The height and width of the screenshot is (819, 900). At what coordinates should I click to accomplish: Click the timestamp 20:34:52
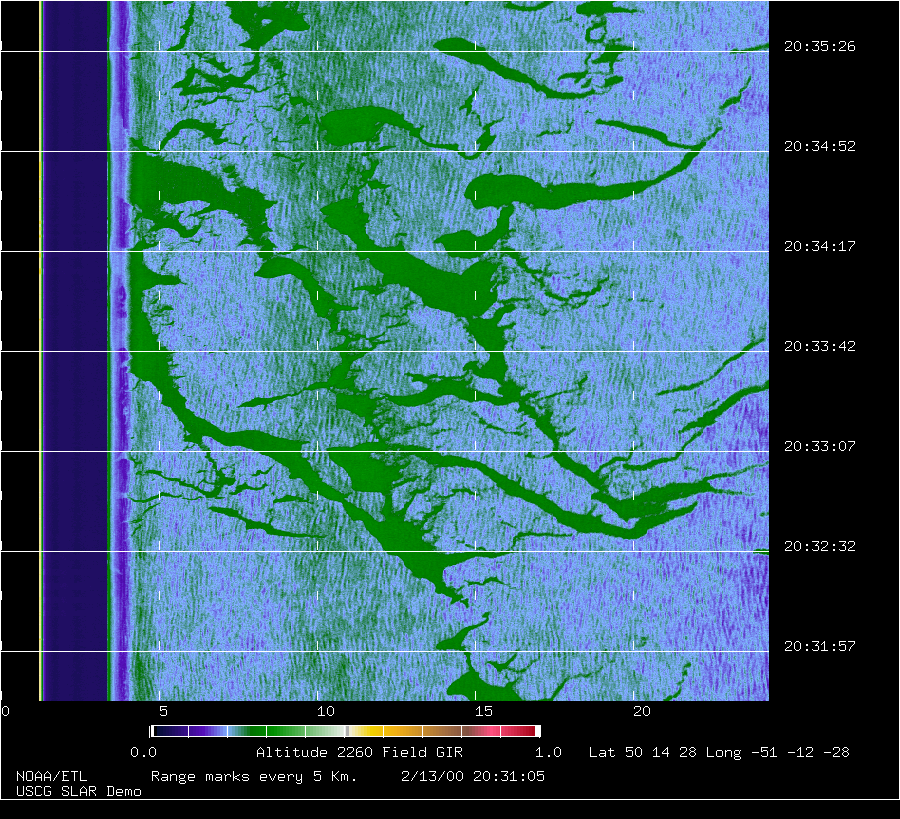click(819, 146)
